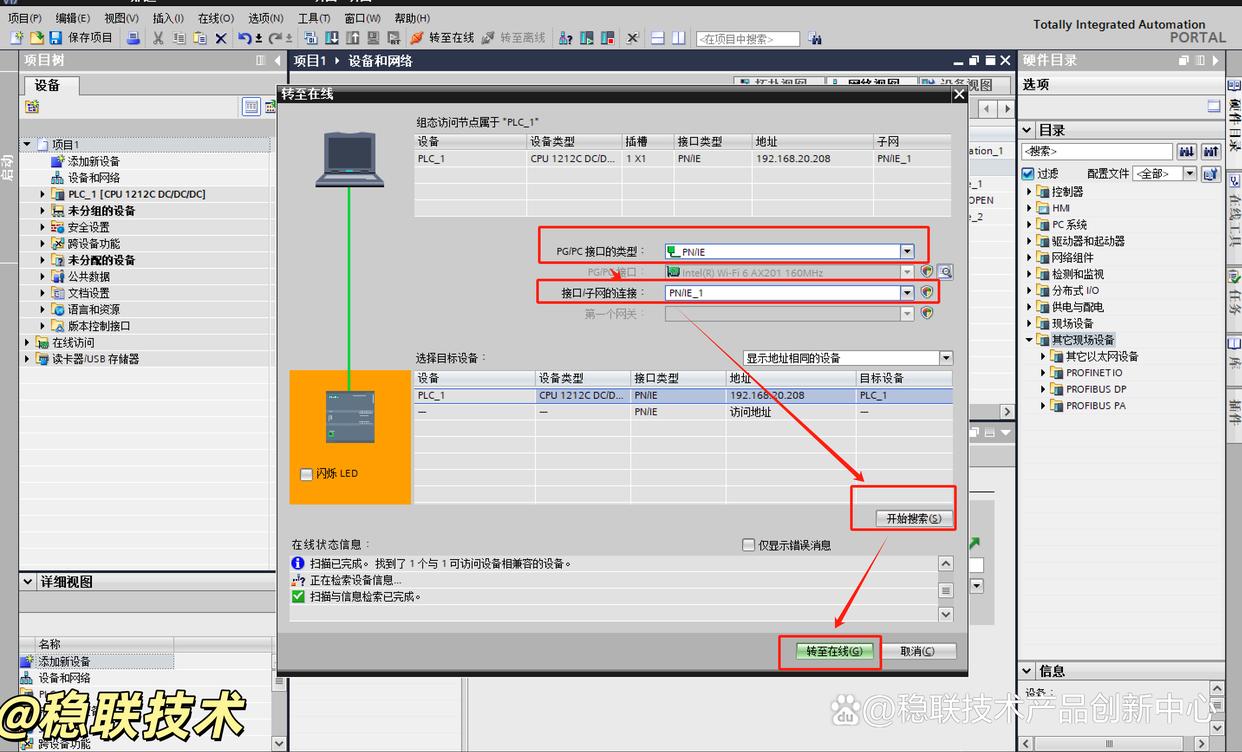Select the 访问地址 row in target devices
1242x752 pixels.
coord(683,411)
